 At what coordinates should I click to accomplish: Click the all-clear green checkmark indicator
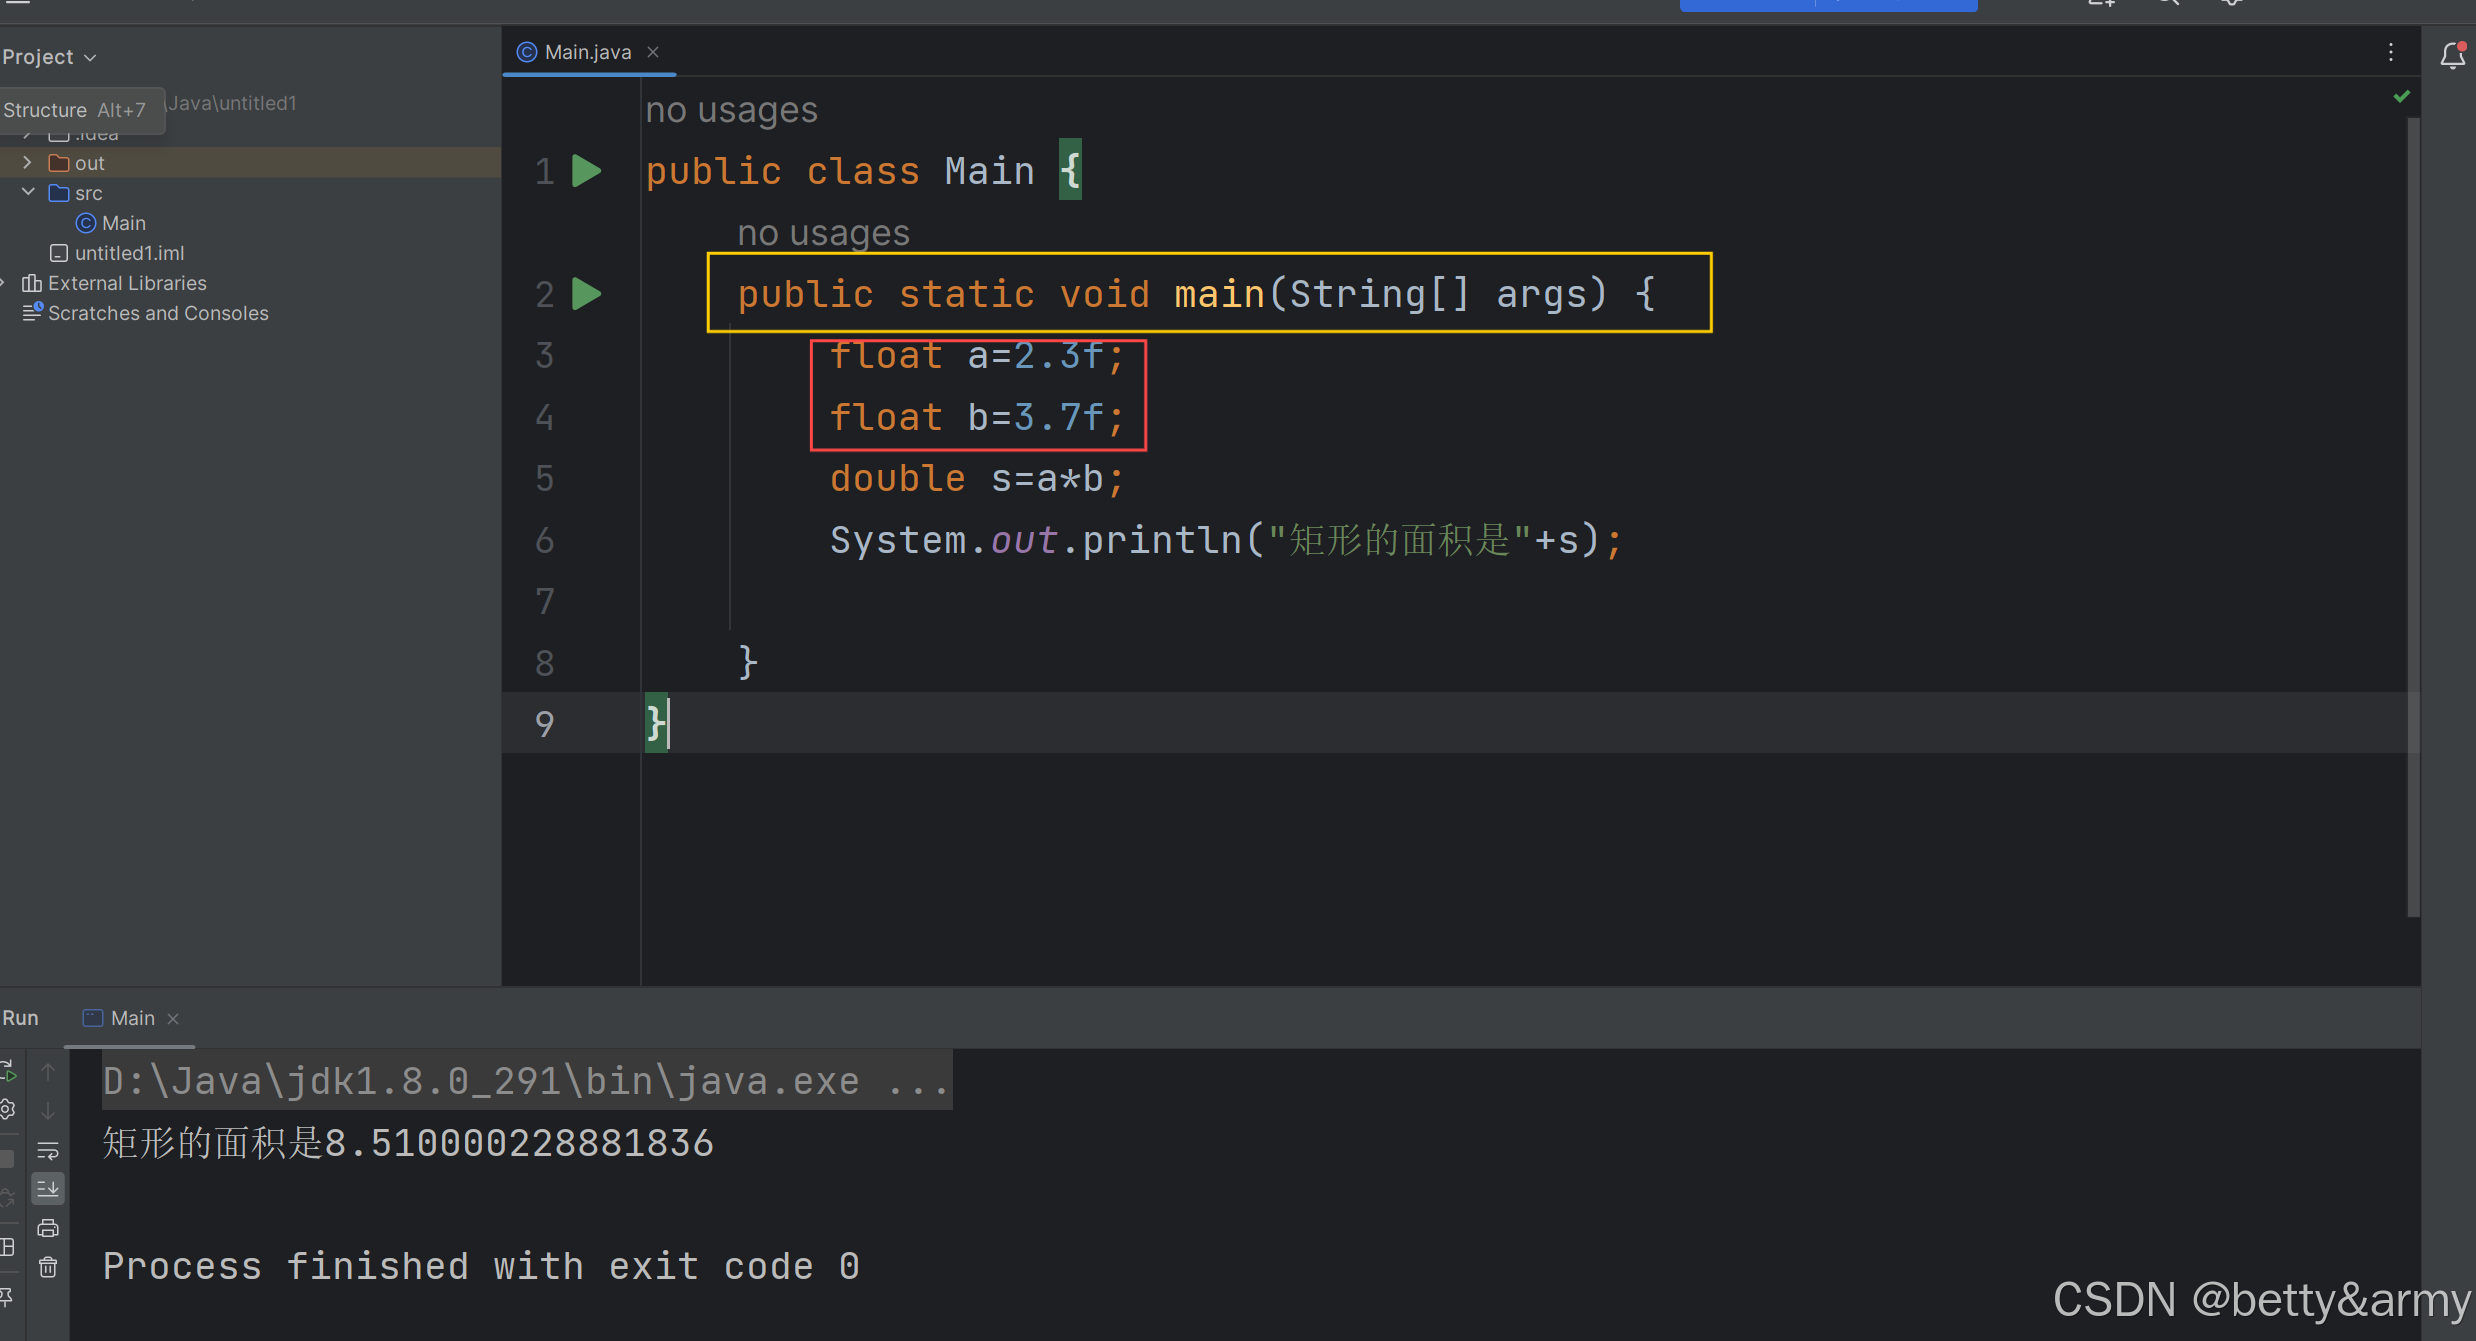[x=2403, y=97]
